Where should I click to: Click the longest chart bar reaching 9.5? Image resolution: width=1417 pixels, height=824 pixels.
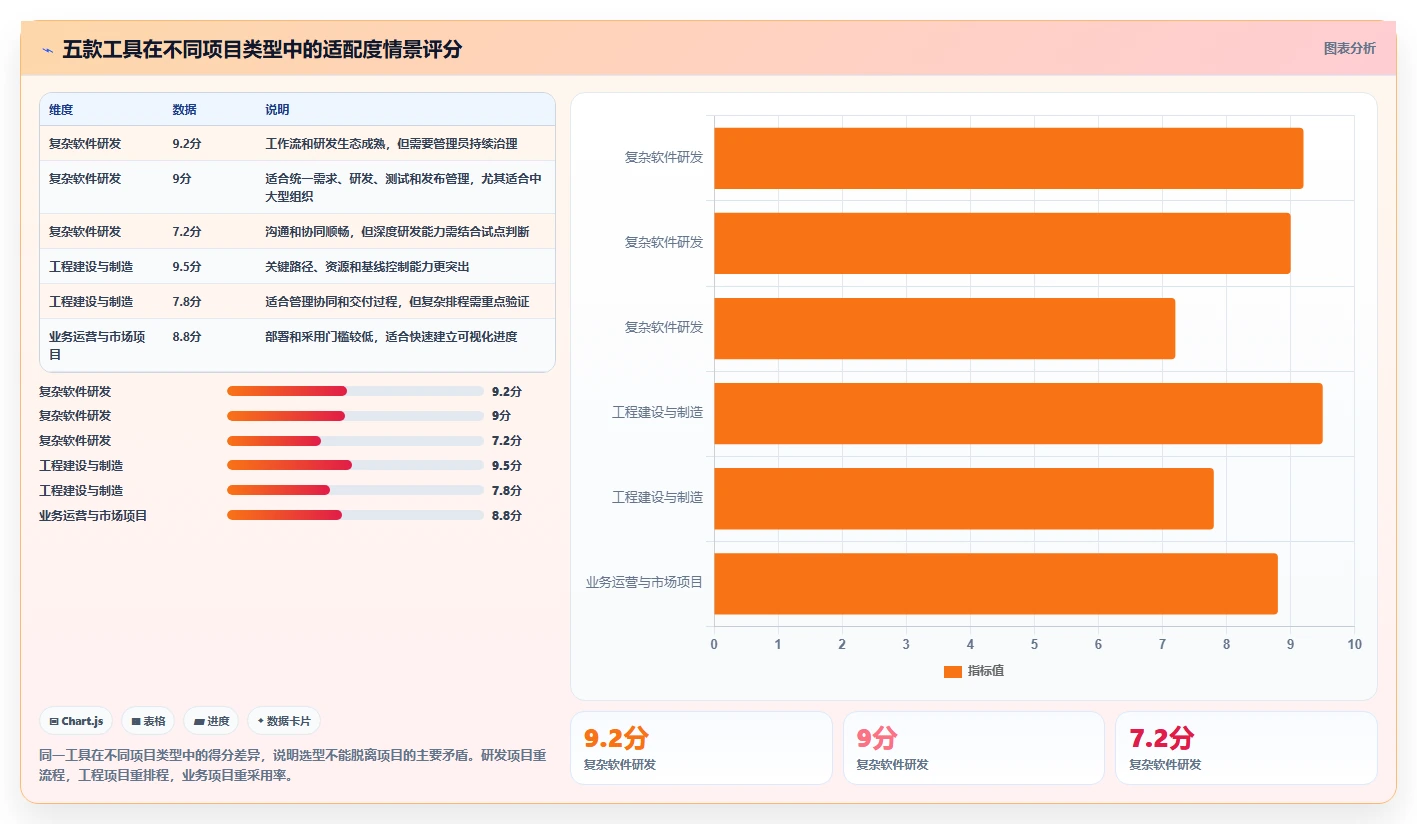pos(1018,413)
